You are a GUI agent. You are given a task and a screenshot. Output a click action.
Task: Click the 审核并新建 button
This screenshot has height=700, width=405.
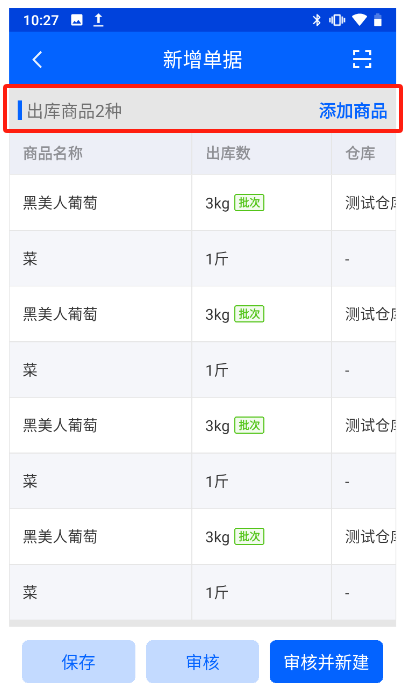click(326, 662)
